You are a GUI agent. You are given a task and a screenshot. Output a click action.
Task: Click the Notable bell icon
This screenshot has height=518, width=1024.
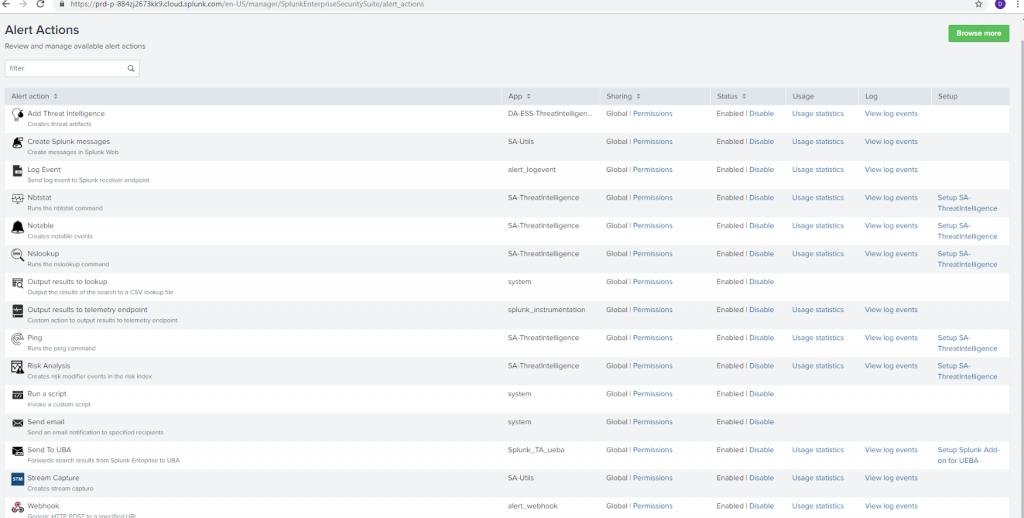(x=18, y=227)
